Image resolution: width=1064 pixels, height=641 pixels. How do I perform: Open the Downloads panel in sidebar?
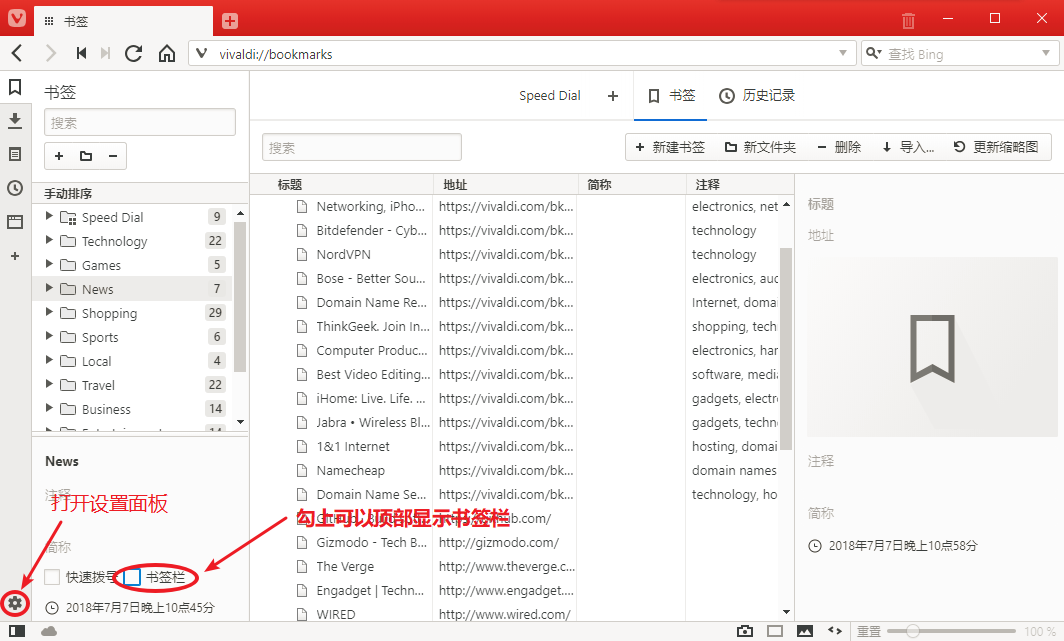15,121
